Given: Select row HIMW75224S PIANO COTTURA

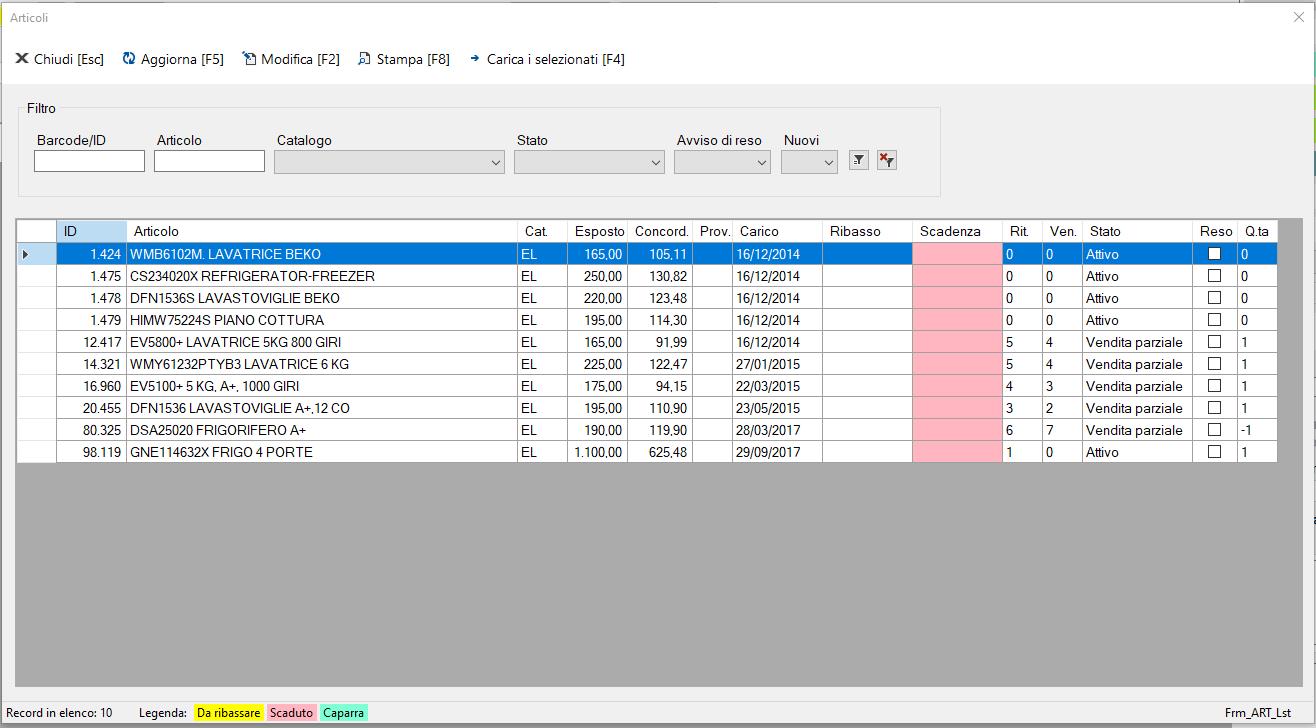Looking at the screenshot, I should (x=647, y=320).
